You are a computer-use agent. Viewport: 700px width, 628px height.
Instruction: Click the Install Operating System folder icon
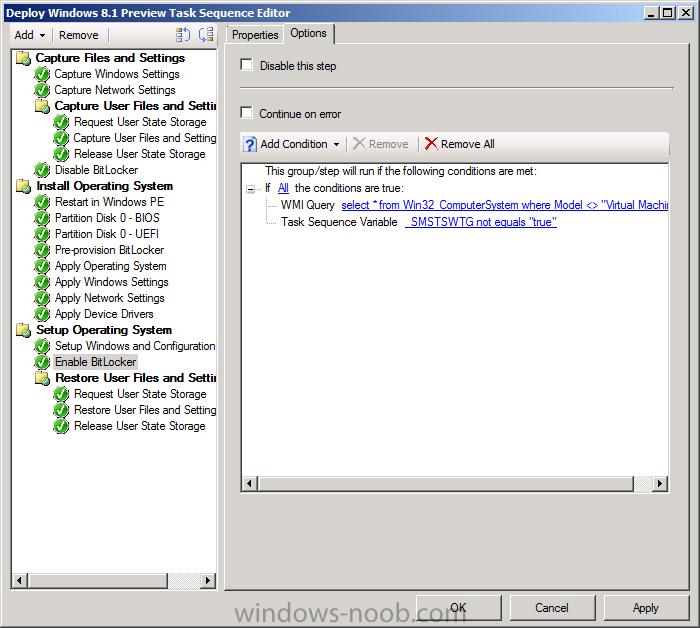(23, 186)
